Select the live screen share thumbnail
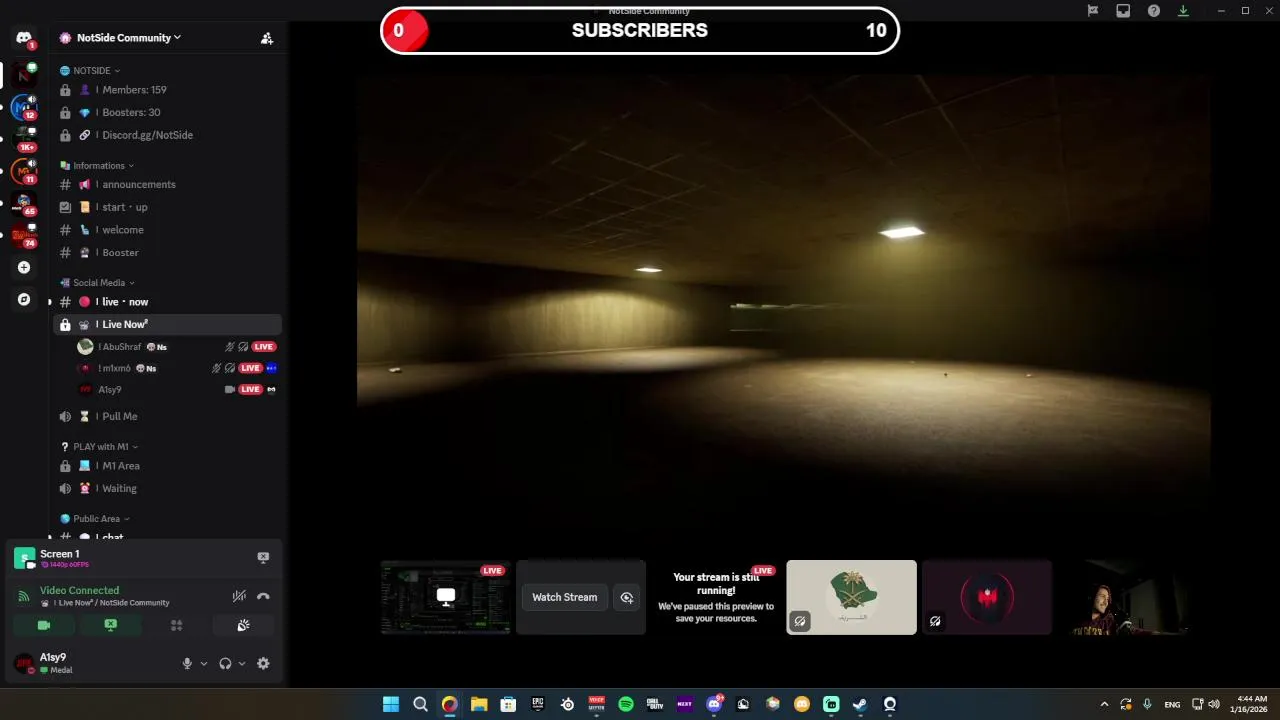Image resolution: width=1280 pixels, height=720 pixels. click(x=446, y=597)
